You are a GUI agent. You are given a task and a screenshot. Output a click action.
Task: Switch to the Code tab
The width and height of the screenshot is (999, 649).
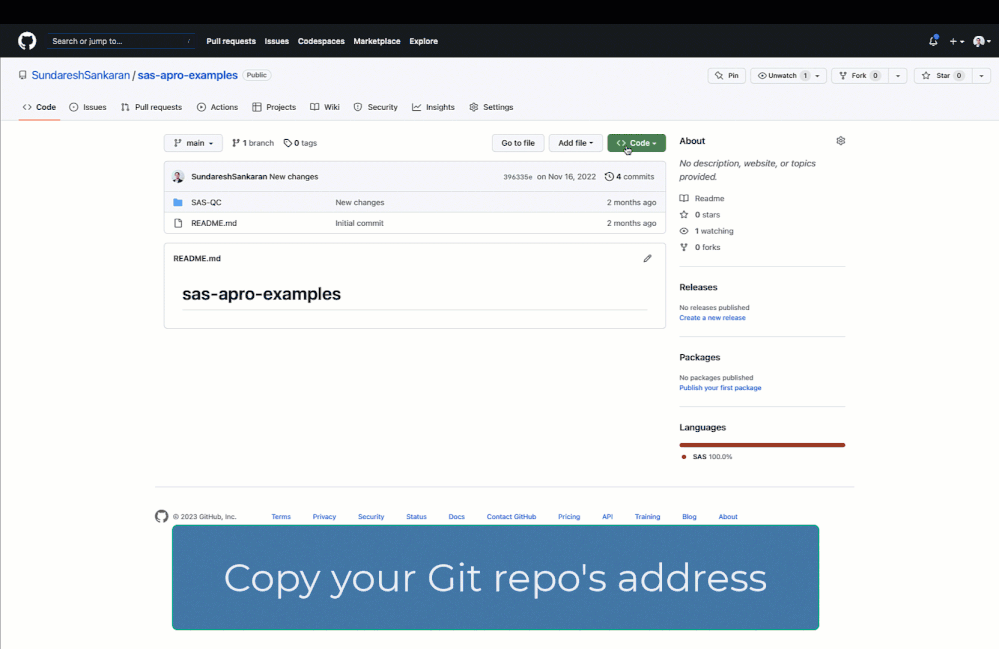[x=39, y=107]
